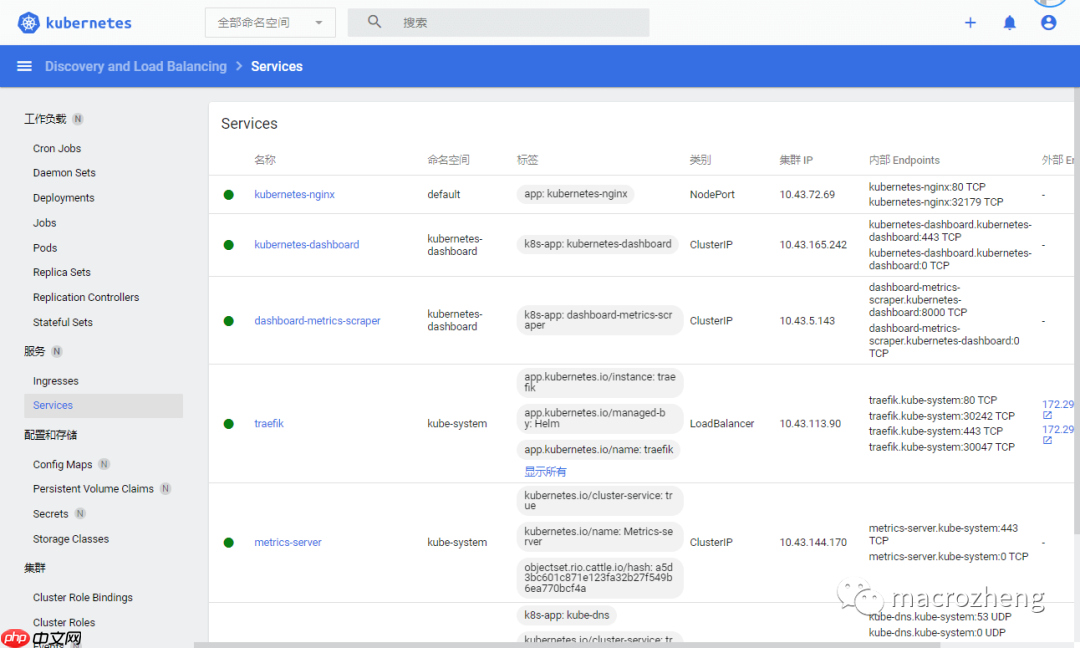Click the search magnifier icon
This screenshot has width=1080, height=648.
point(374,22)
